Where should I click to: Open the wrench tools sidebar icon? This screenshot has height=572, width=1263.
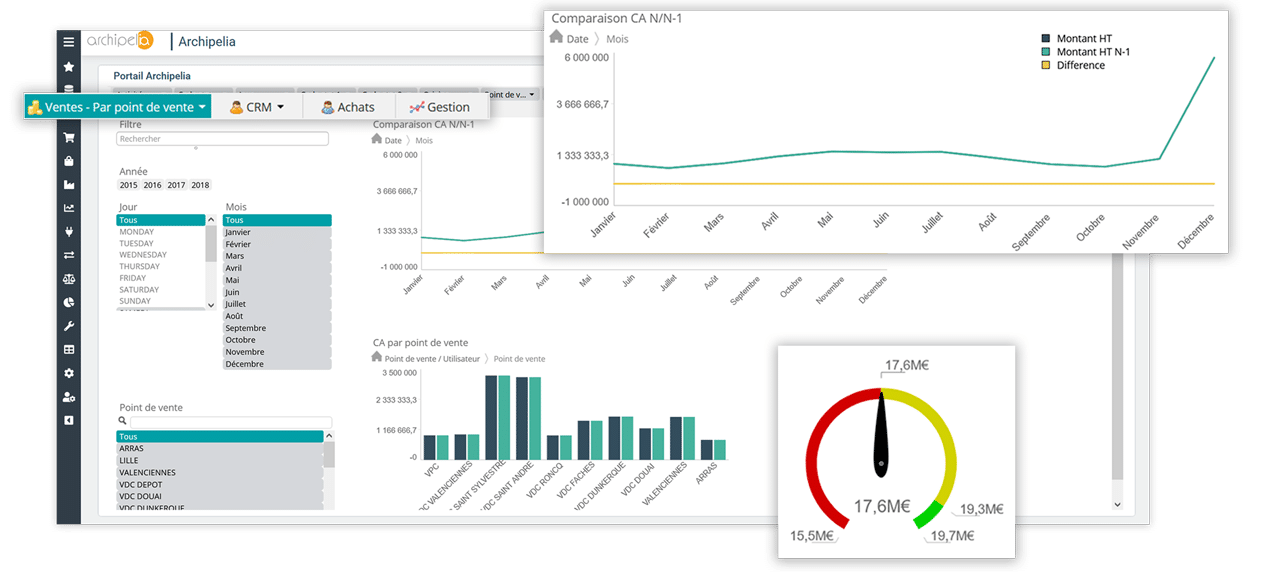pyautogui.click(x=68, y=326)
